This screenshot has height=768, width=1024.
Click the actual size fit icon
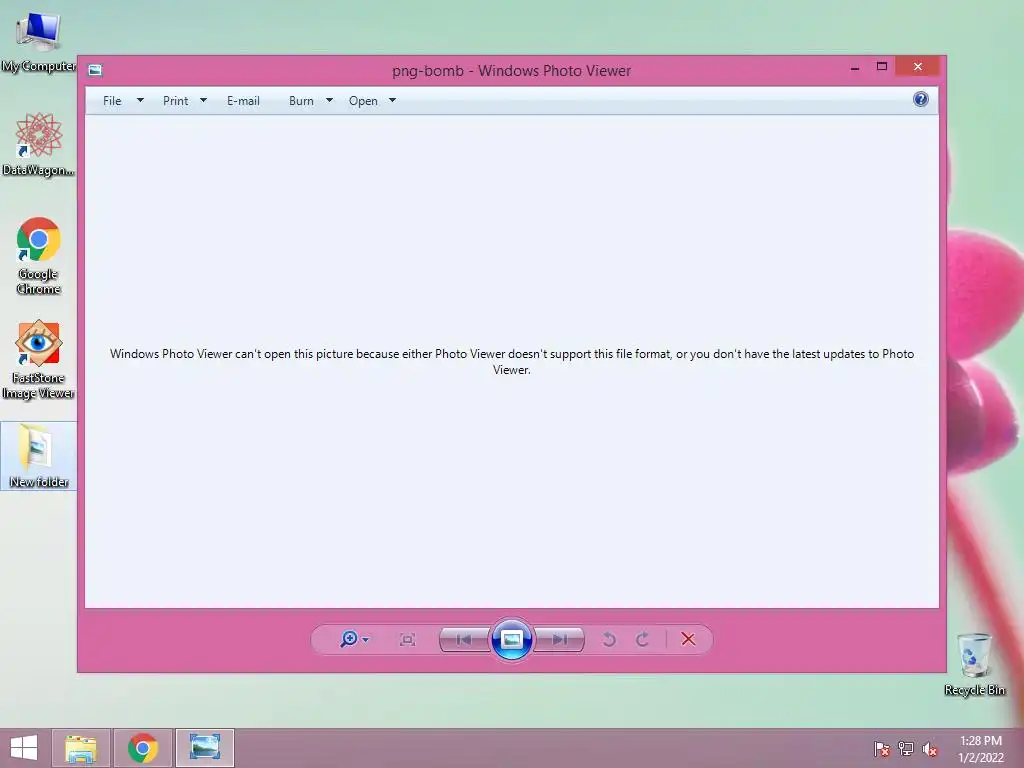click(407, 639)
